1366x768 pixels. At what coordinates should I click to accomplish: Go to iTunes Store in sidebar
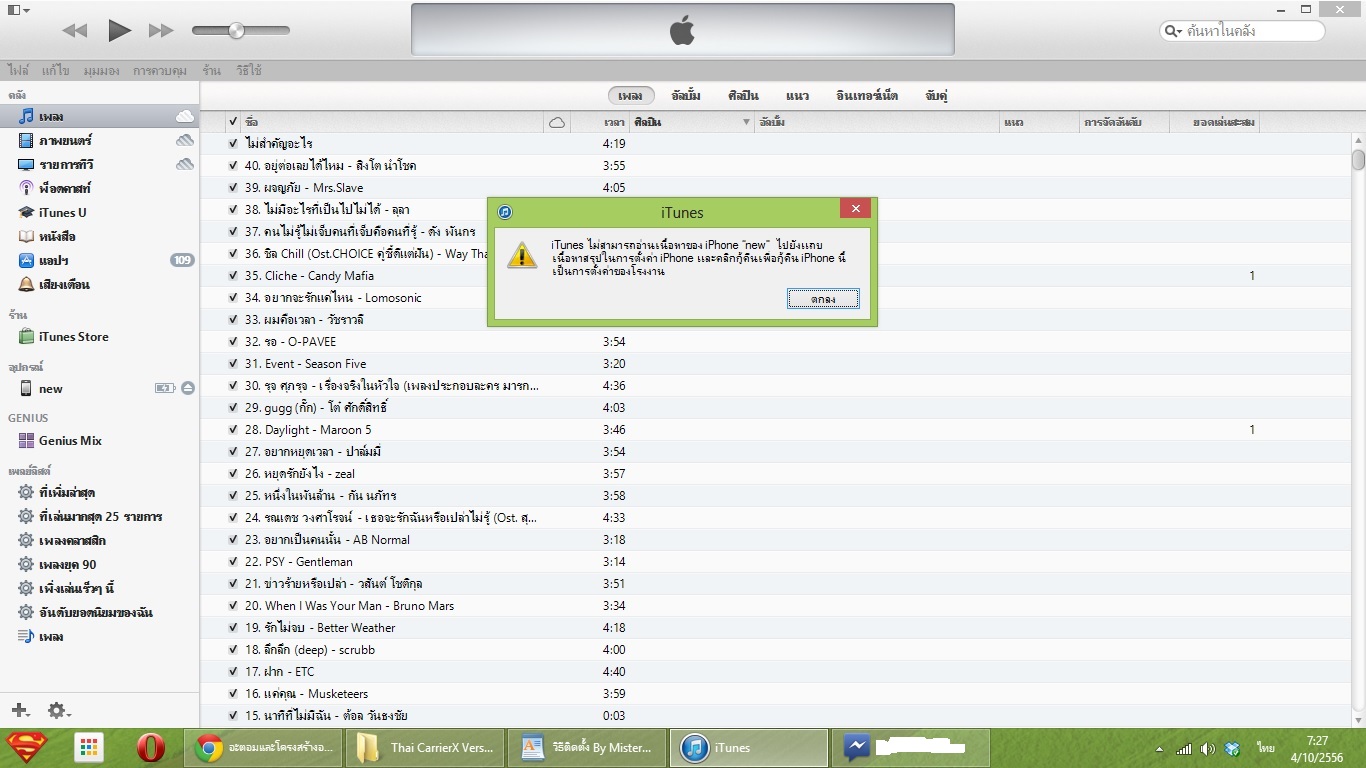point(73,336)
